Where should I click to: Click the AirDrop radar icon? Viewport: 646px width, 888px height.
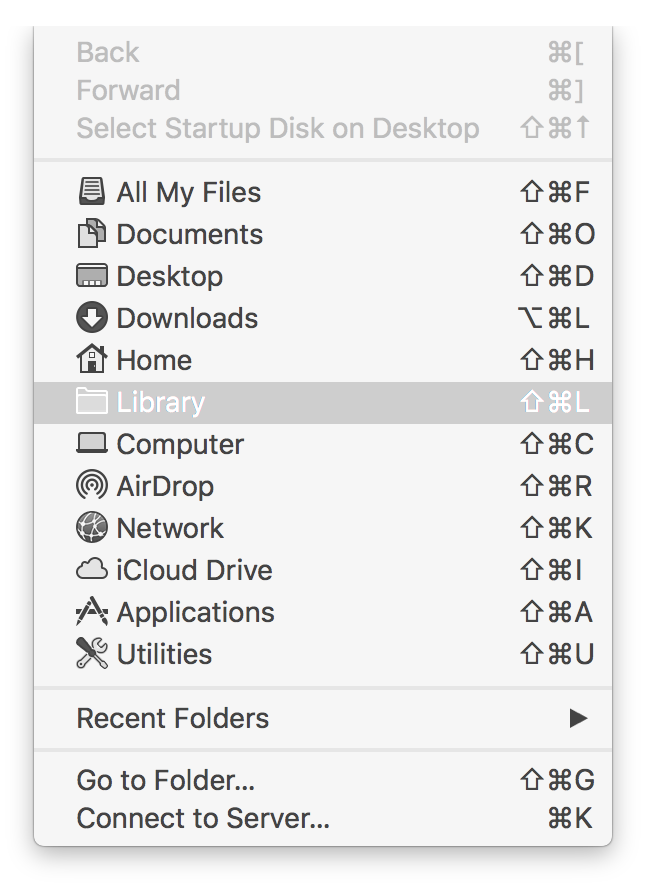pyautogui.click(x=91, y=485)
